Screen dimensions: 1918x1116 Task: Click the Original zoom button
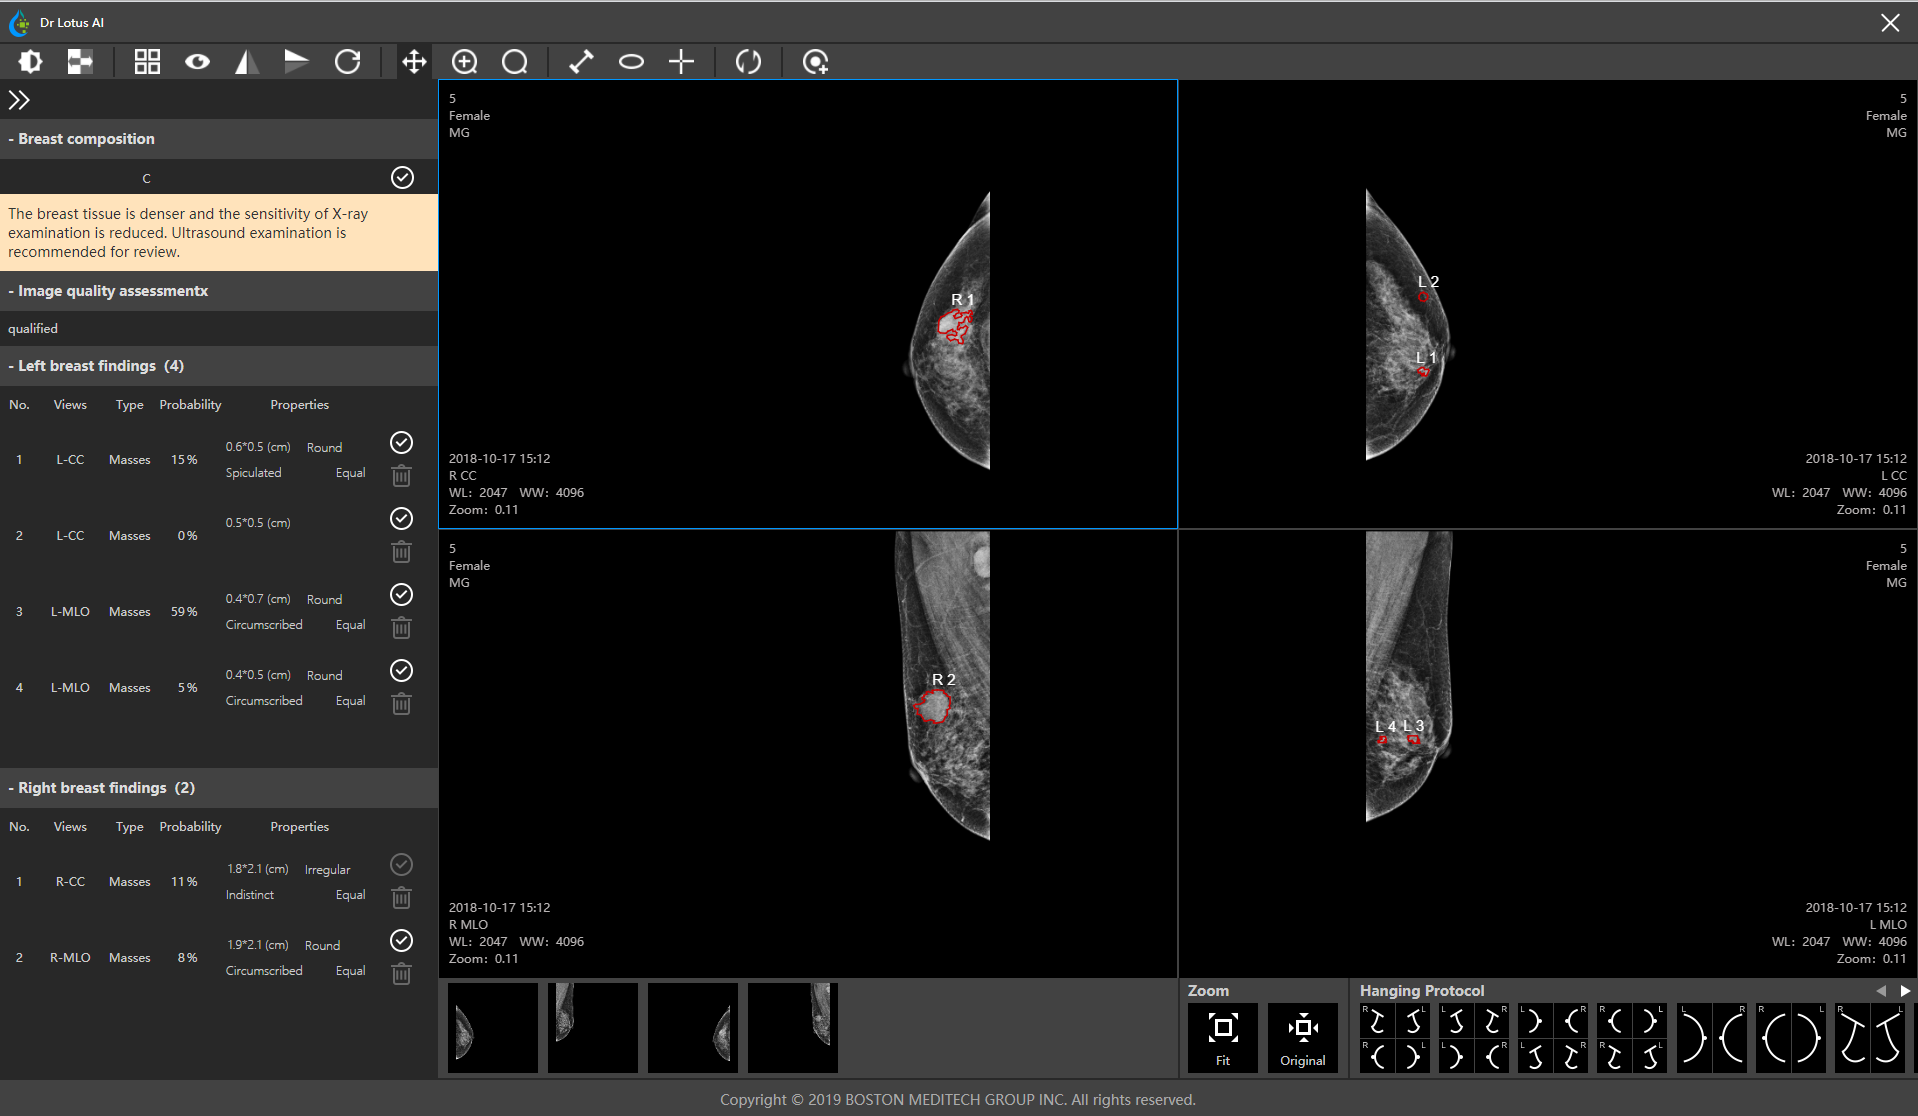[x=1302, y=1037]
